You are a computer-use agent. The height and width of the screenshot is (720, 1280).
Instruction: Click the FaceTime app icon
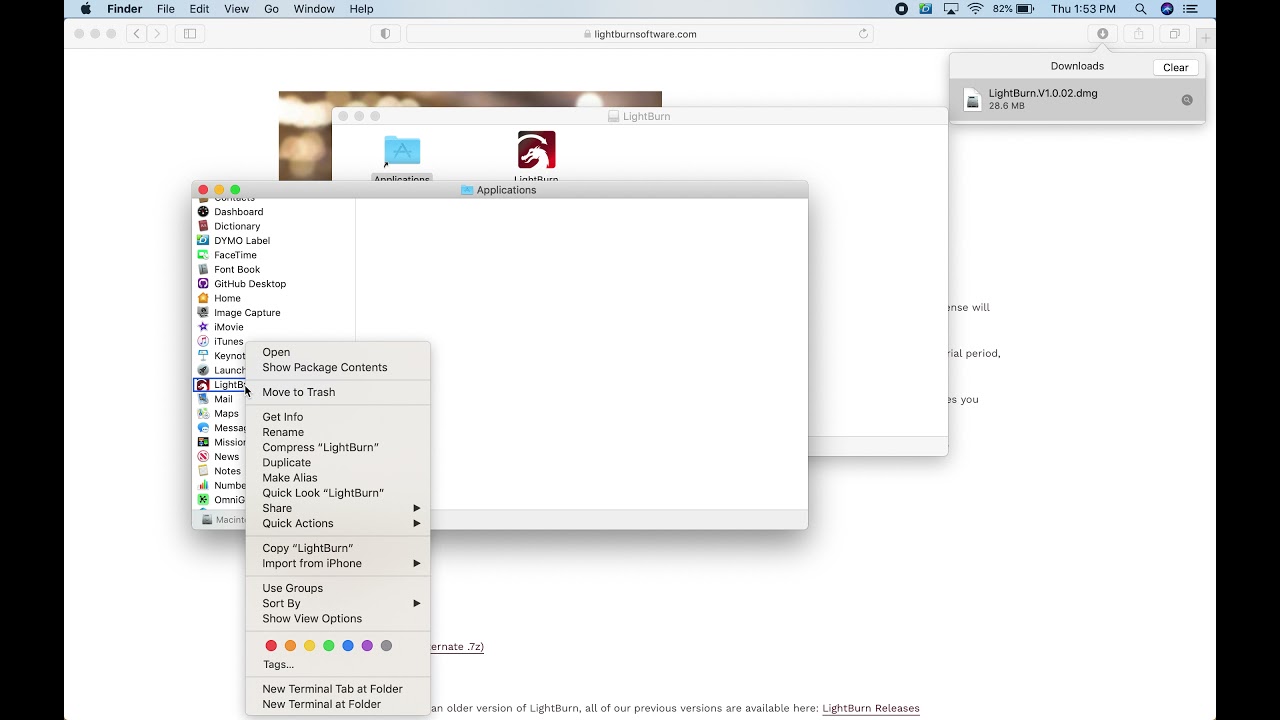click(203, 255)
